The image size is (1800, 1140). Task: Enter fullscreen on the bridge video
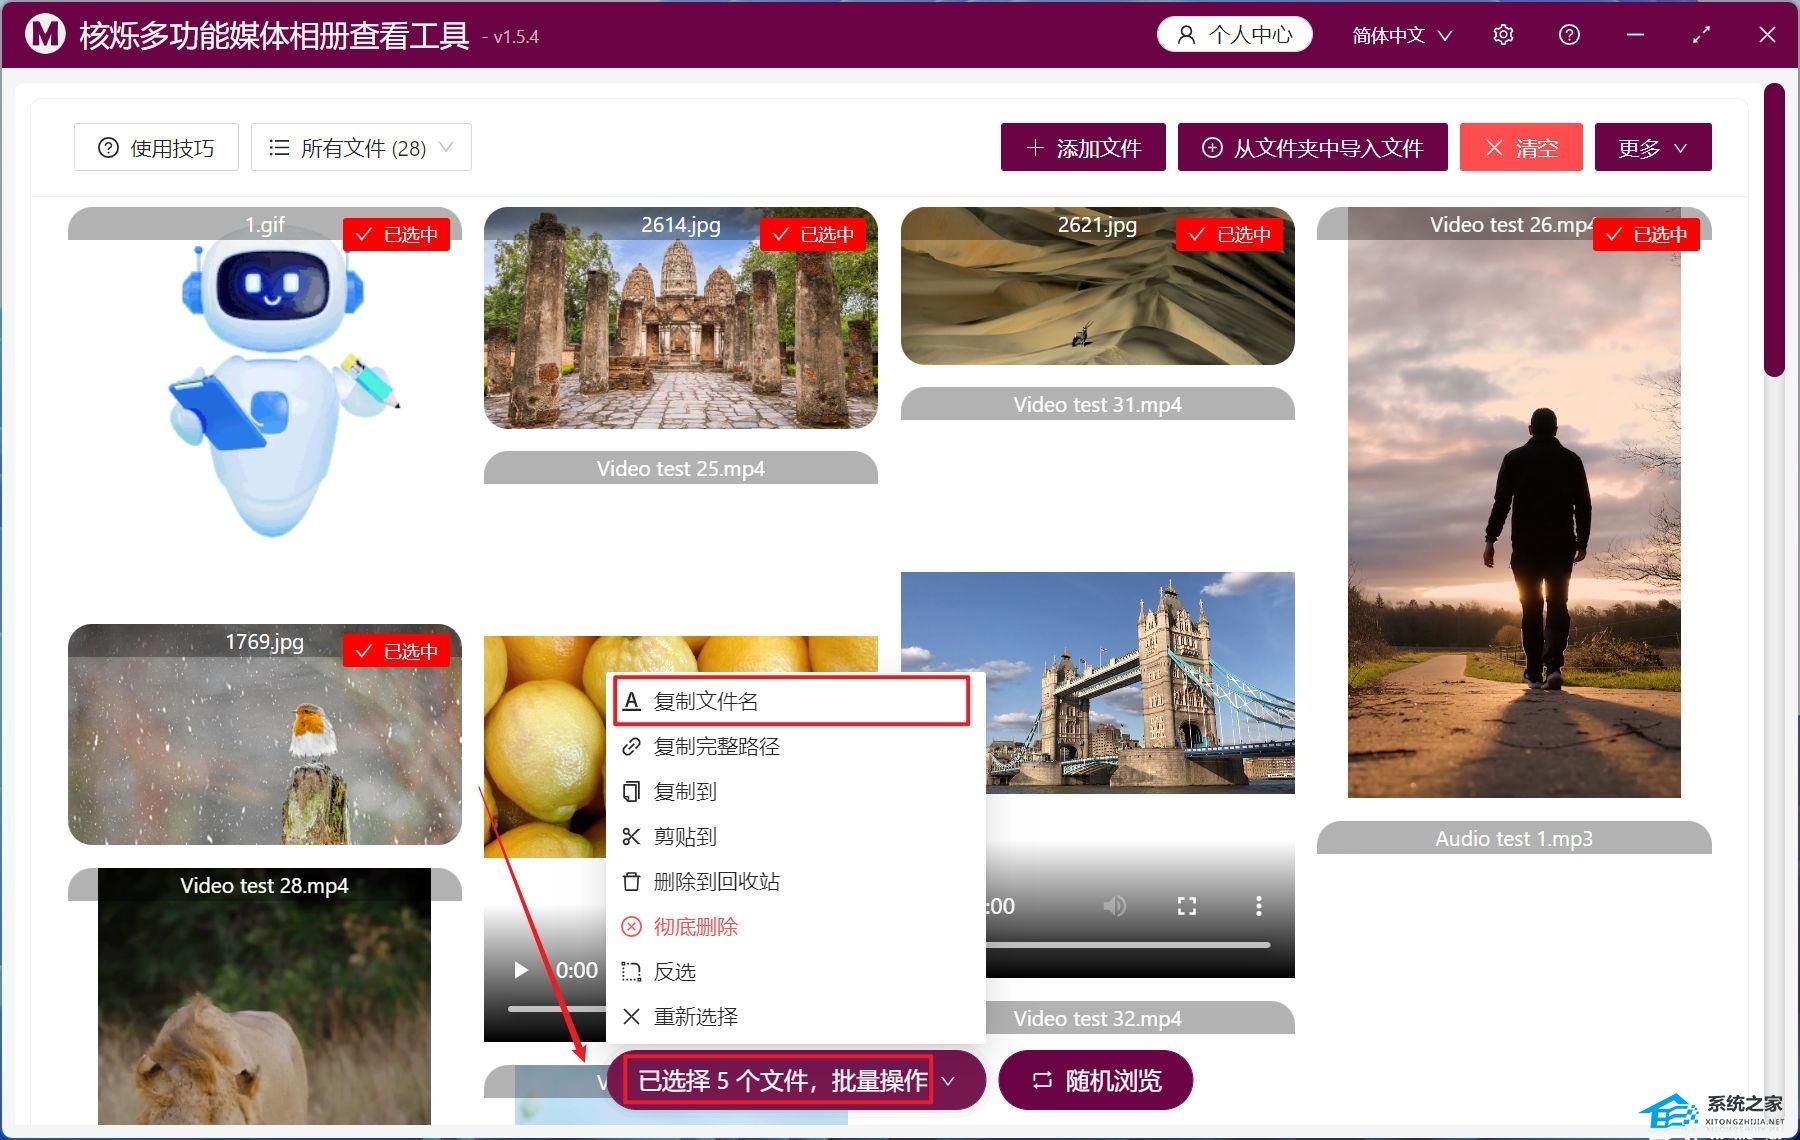coord(1187,906)
